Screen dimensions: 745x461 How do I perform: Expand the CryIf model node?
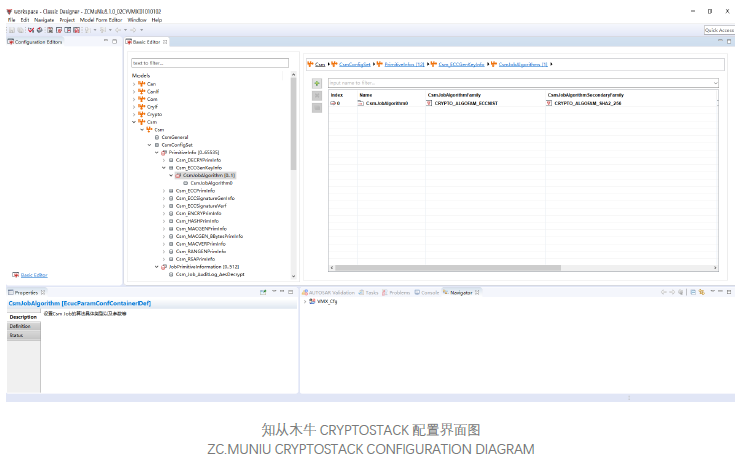(x=134, y=107)
